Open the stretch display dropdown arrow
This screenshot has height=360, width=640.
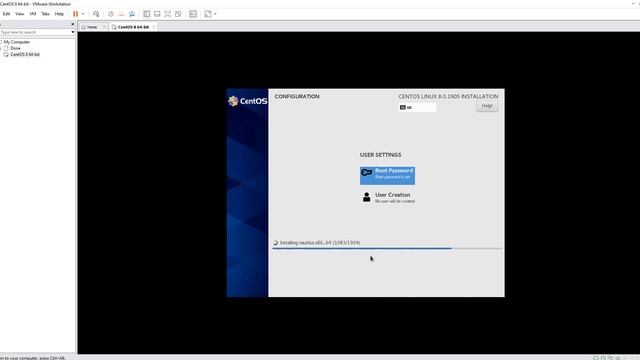(215, 14)
